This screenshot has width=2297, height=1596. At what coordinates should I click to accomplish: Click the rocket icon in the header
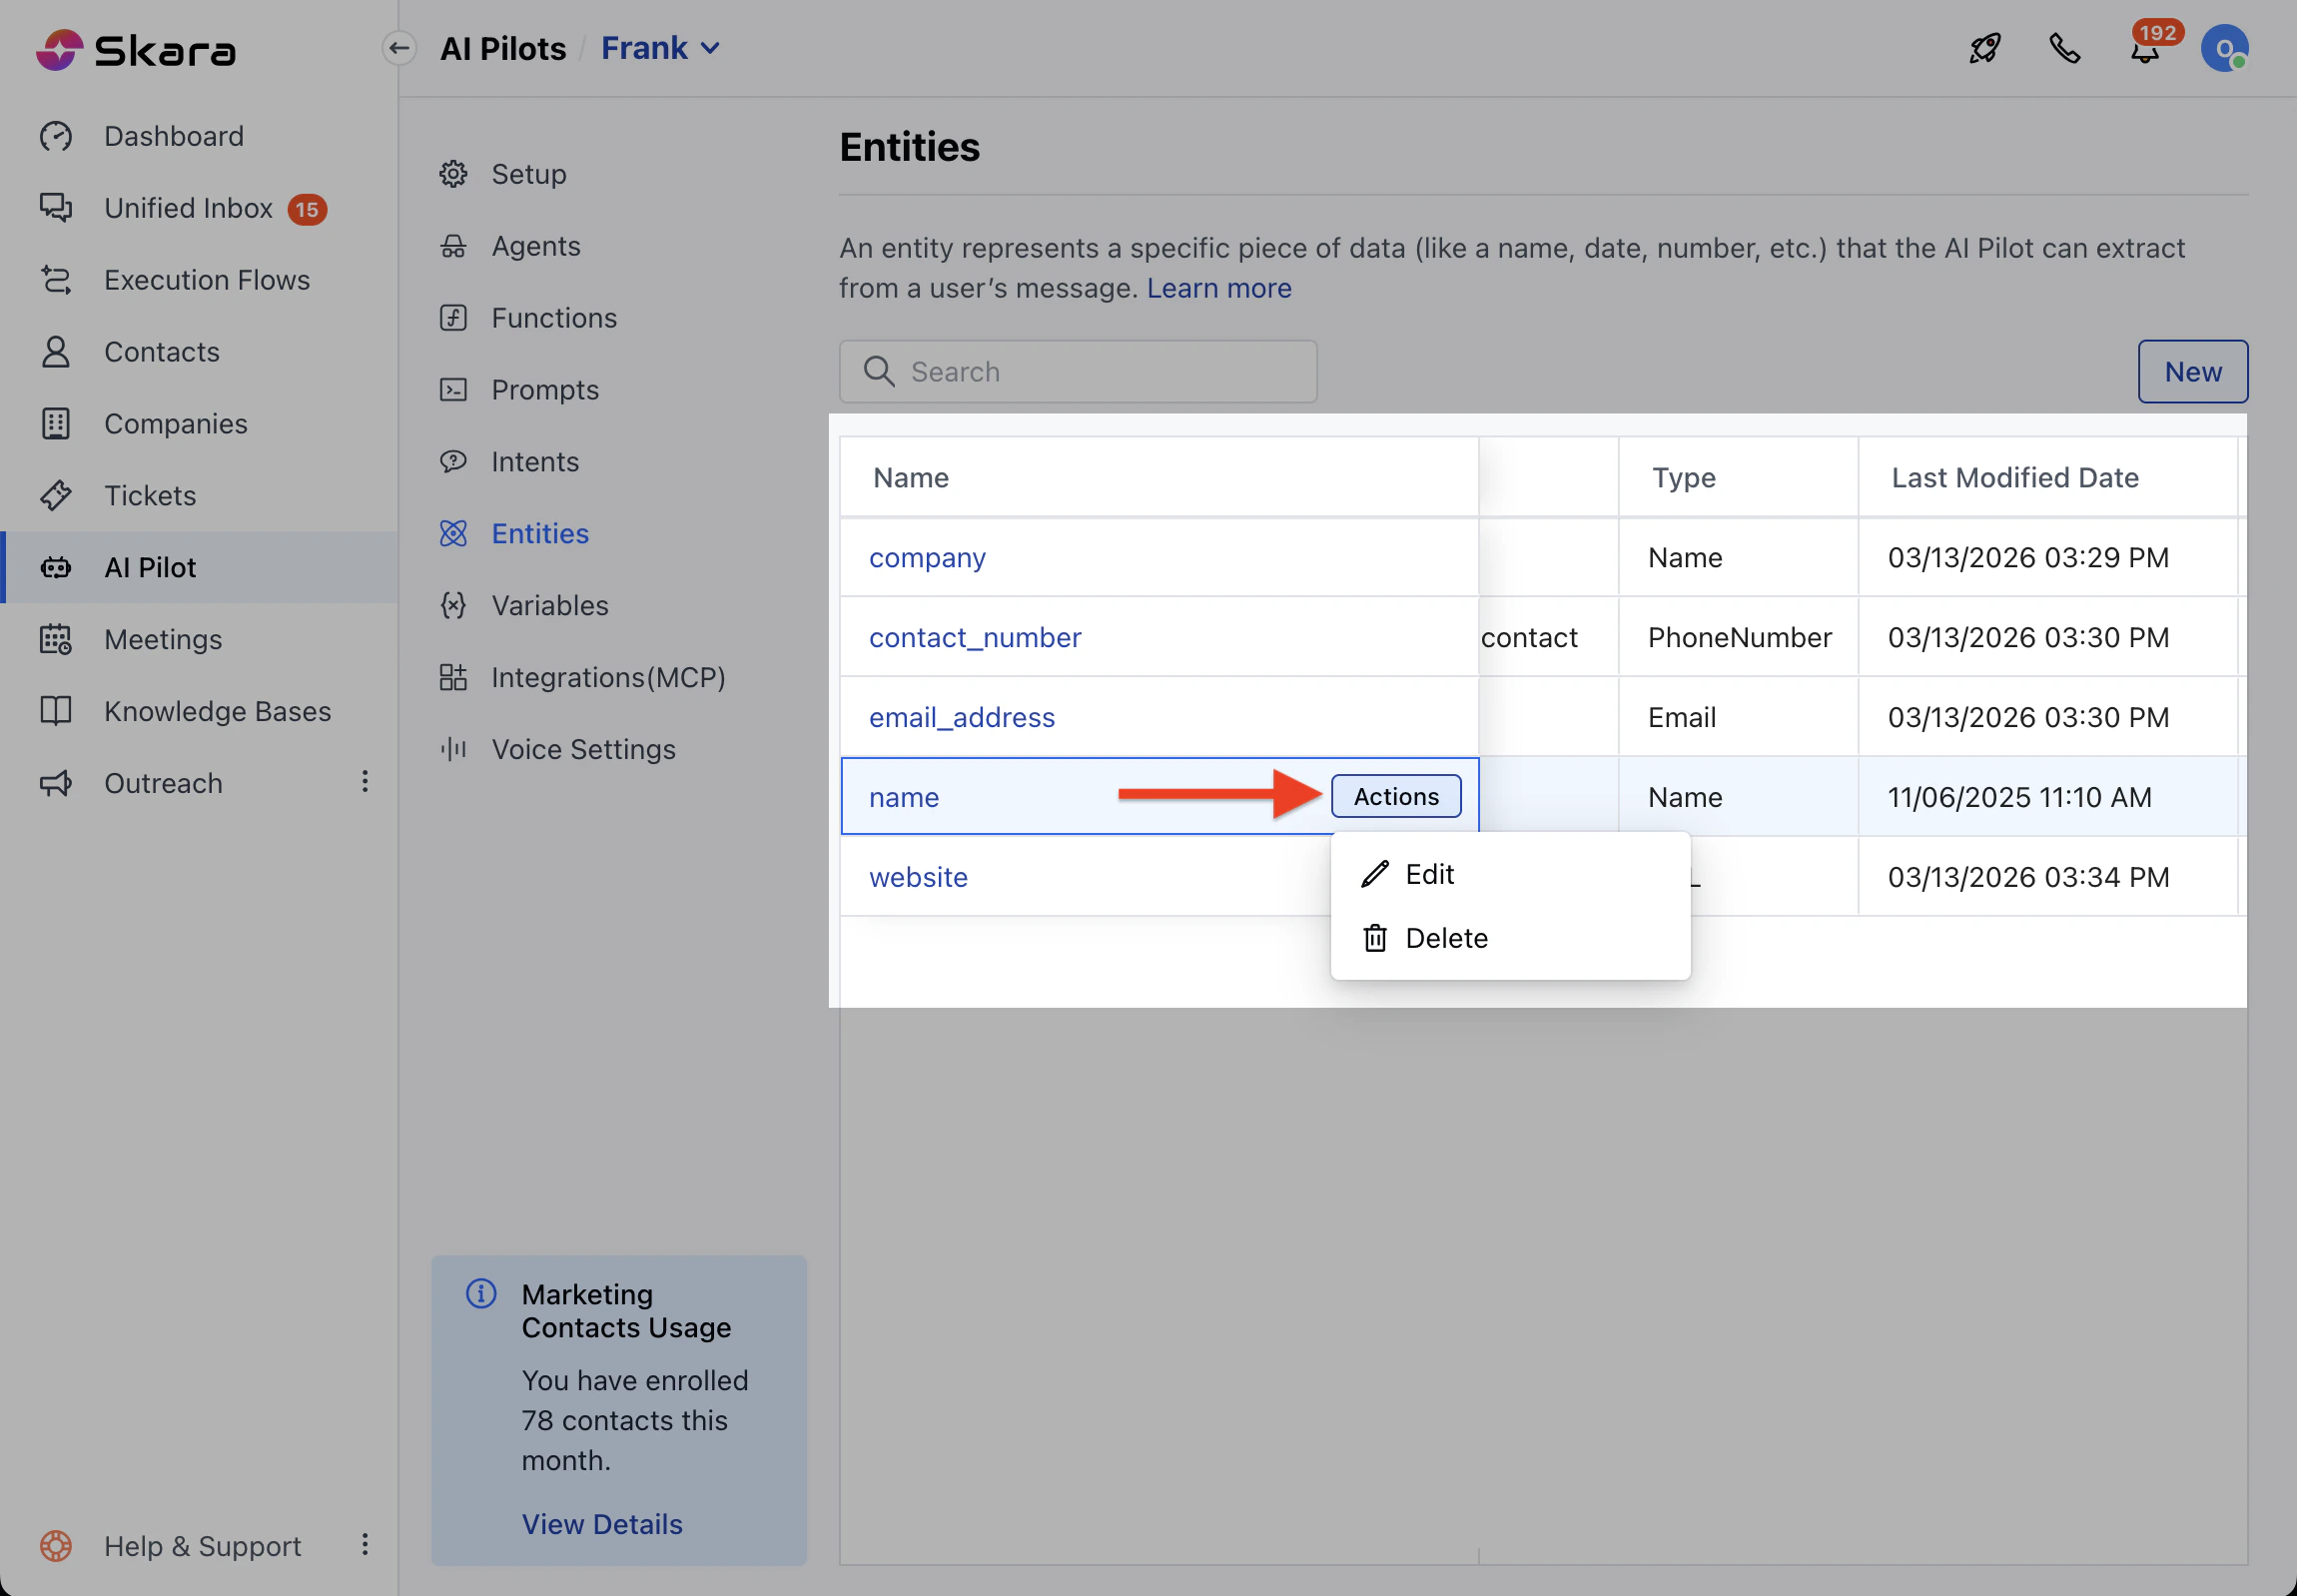point(1984,48)
